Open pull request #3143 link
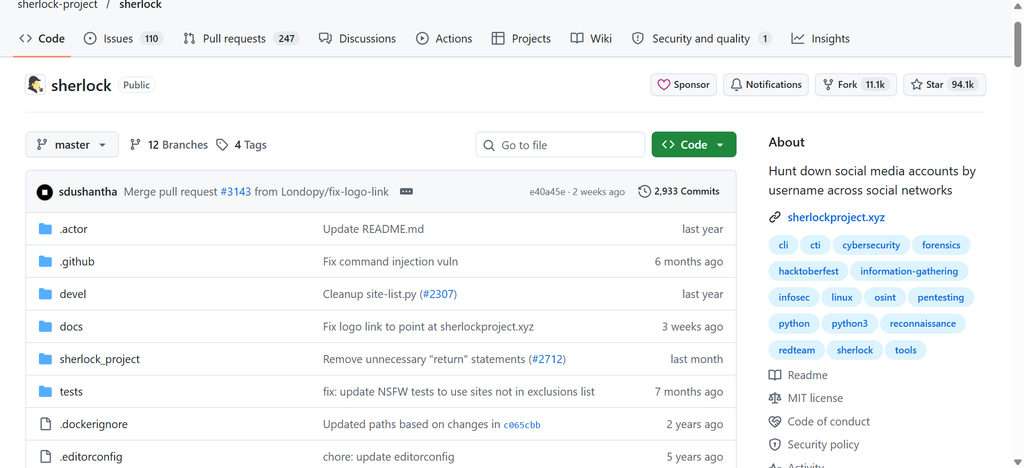1024x468 pixels. tap(236, 192)
